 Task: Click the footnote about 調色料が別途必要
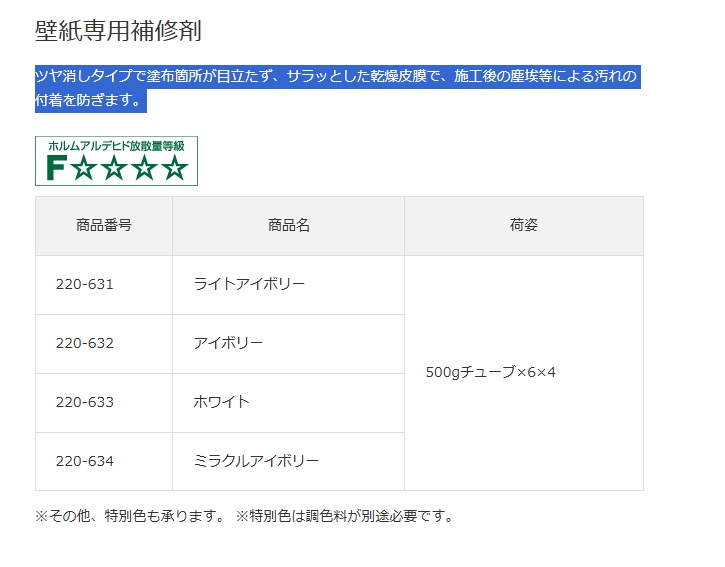pyautogui.click(x=345, y=516)
